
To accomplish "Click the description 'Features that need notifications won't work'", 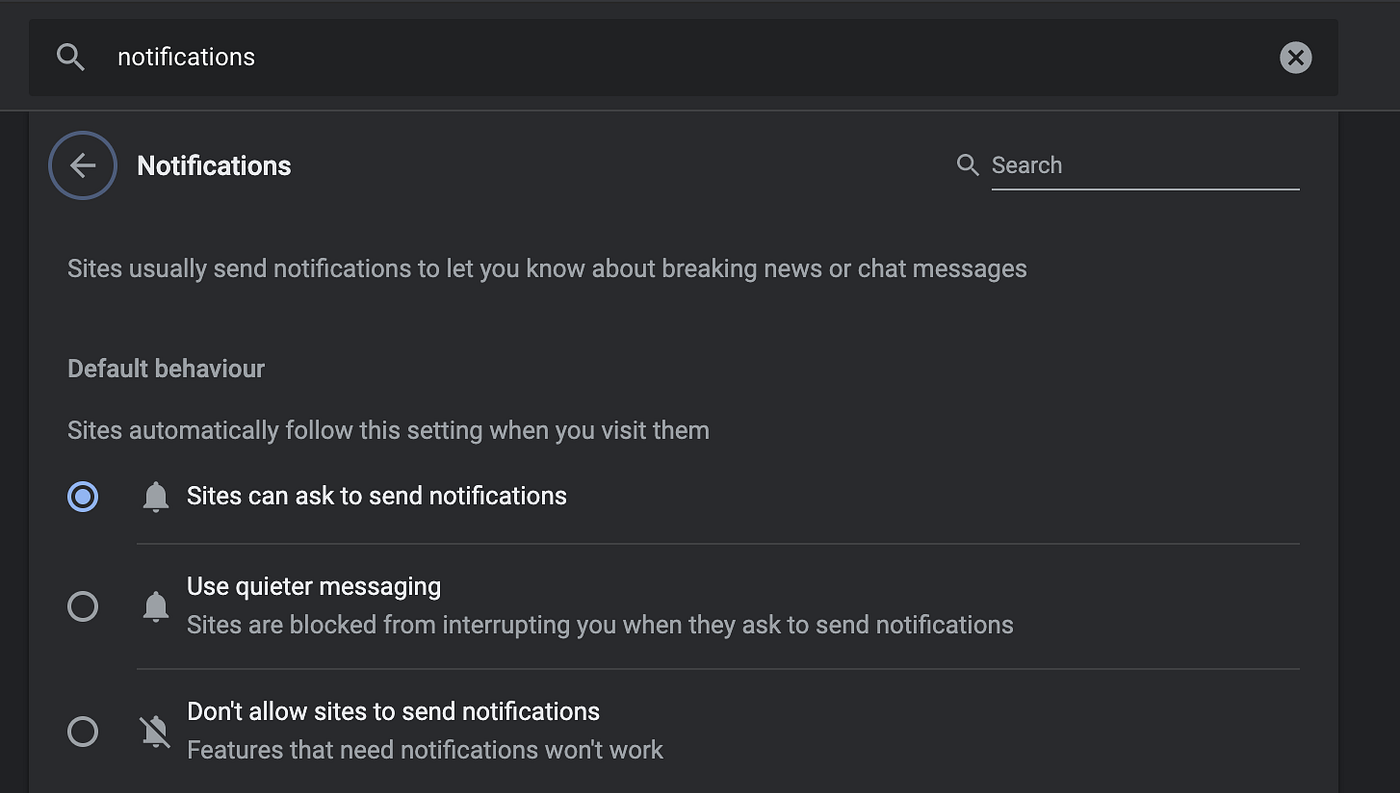I will pos(425,750).
